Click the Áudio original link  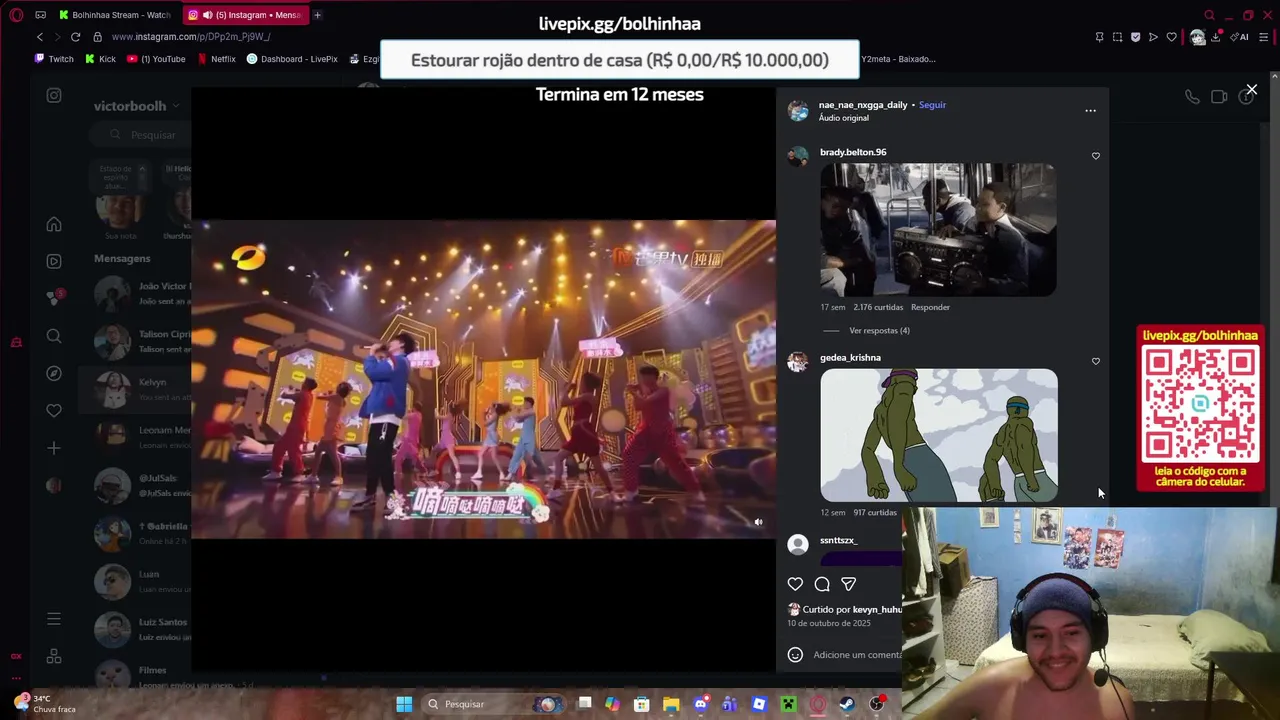tap(844, 118)
